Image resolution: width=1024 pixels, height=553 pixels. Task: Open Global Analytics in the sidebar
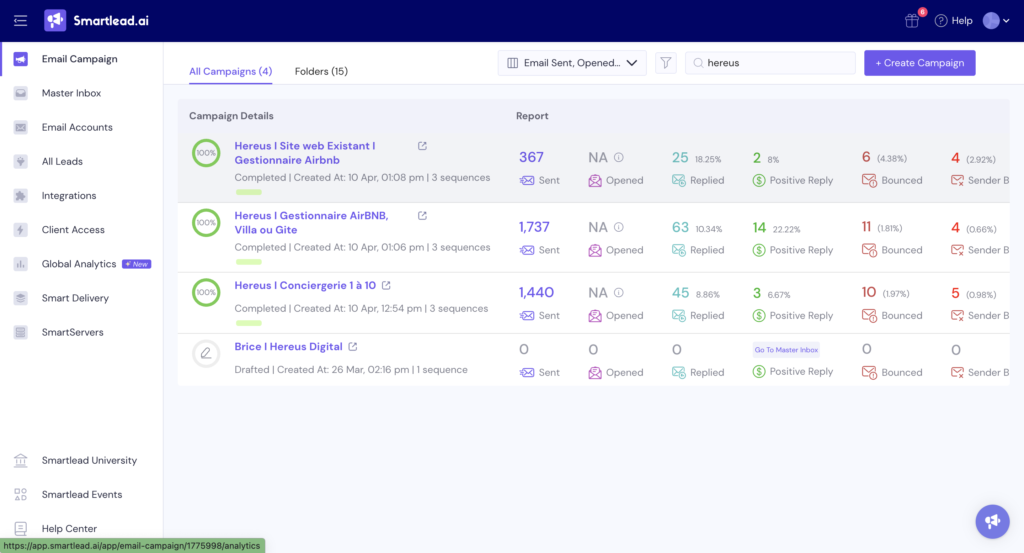[79, 264]
